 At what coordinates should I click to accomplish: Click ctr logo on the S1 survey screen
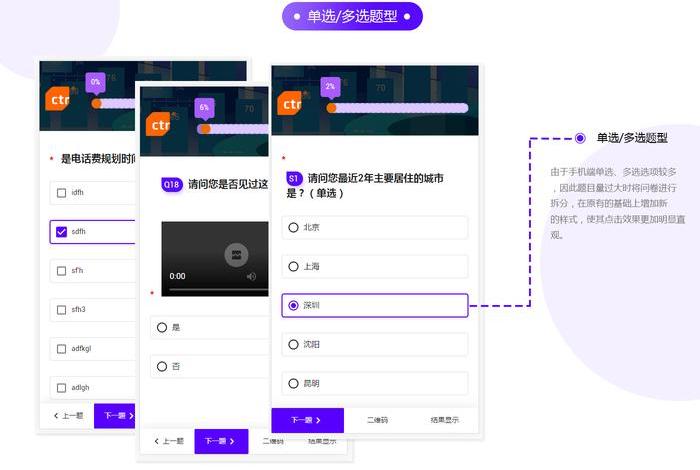pyautogui.click(x=290, y=103)
